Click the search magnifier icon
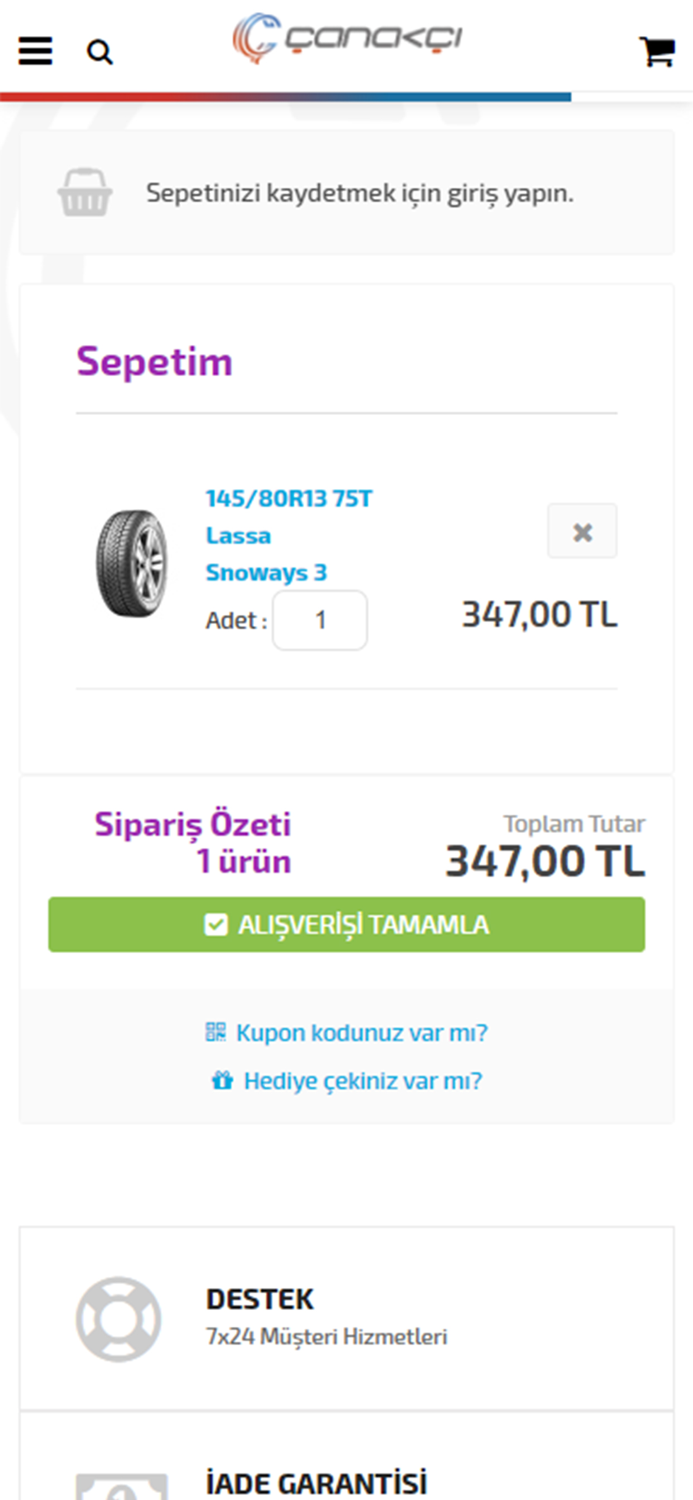 click(100, 51)
